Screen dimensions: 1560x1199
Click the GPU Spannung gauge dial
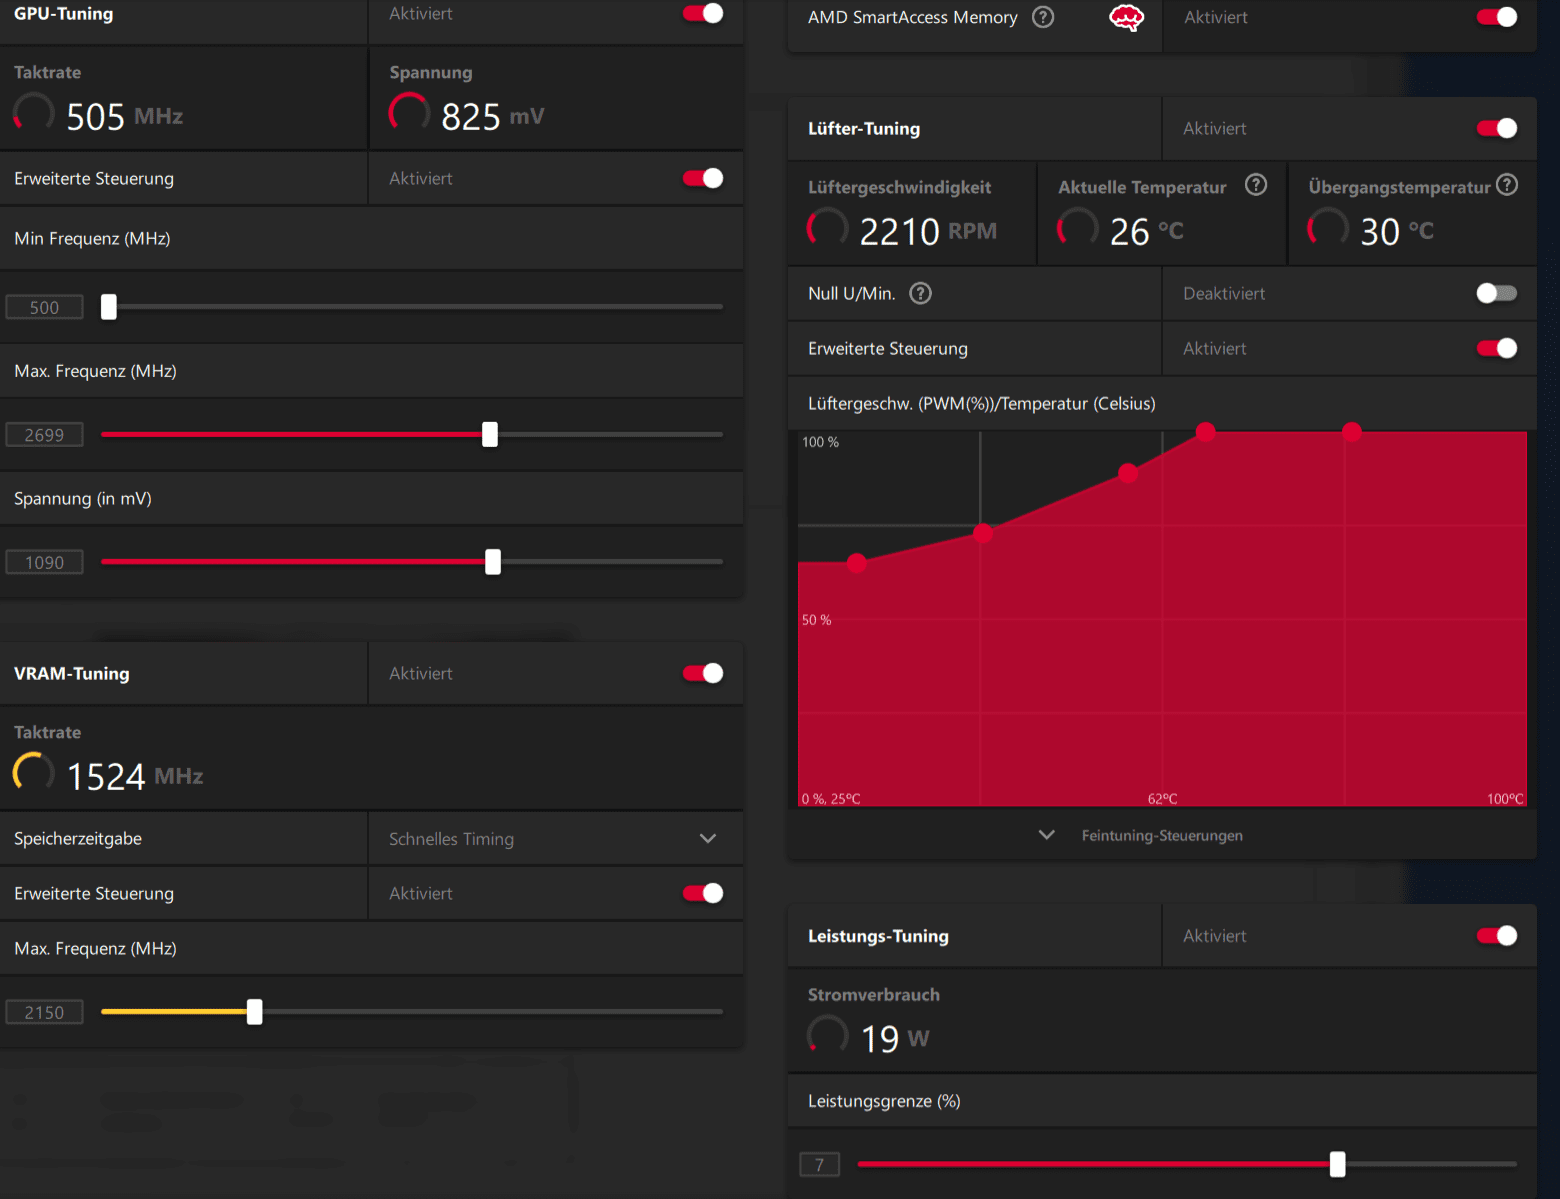[x=409, y=113]
